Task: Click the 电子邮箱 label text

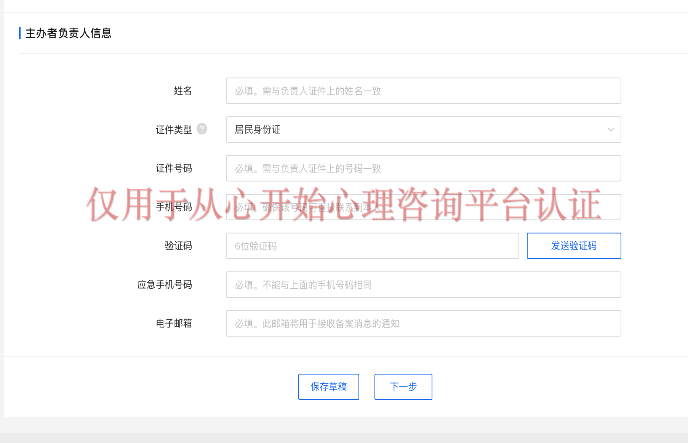Action: 174,323
